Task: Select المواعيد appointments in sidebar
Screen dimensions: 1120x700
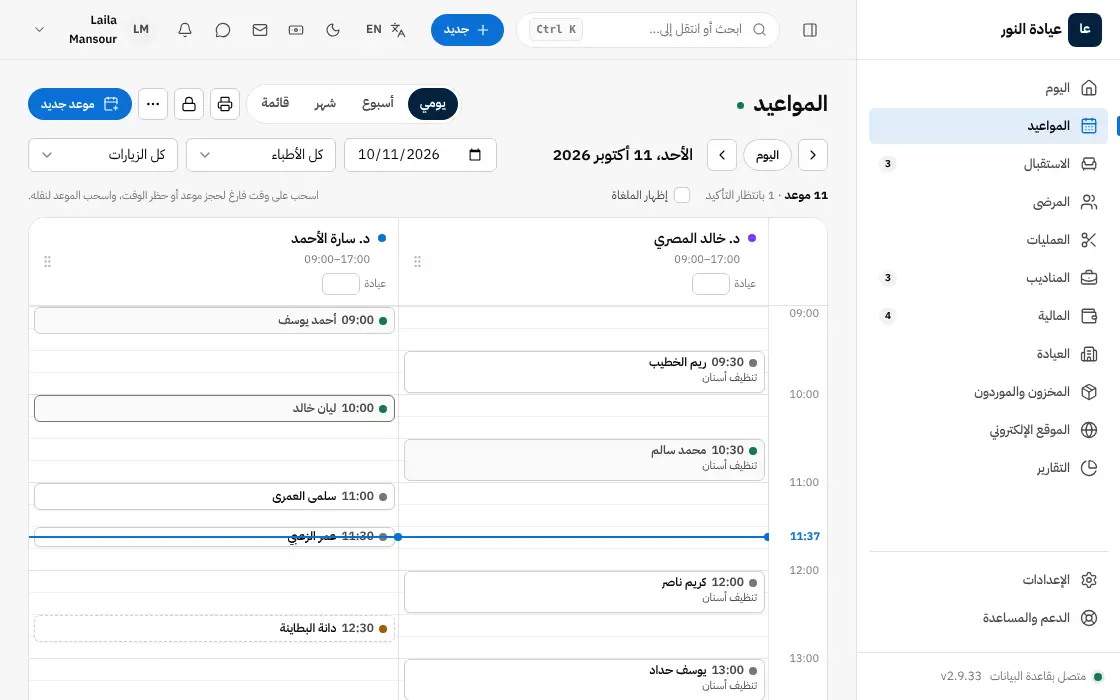Action: click(x=989, y=126)
